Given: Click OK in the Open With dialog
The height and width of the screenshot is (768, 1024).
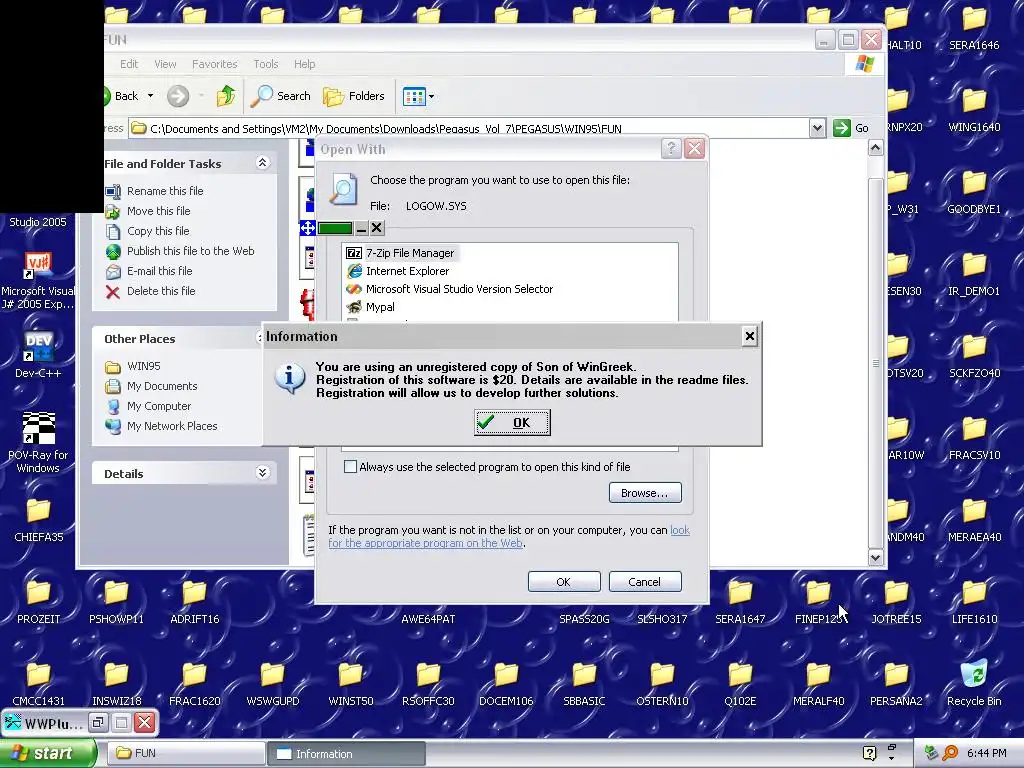Looking at the screenshot, I should click(564, 581).
